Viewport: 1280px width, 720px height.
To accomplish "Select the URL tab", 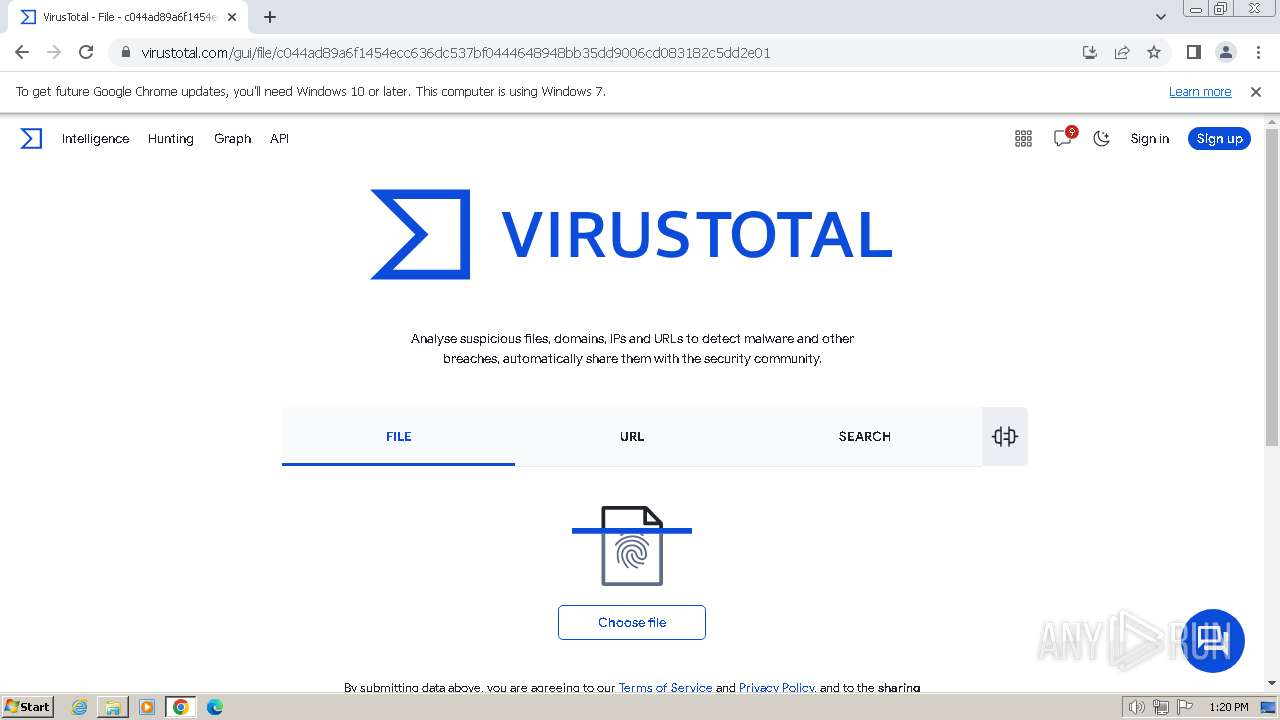I will coord(631,436).
